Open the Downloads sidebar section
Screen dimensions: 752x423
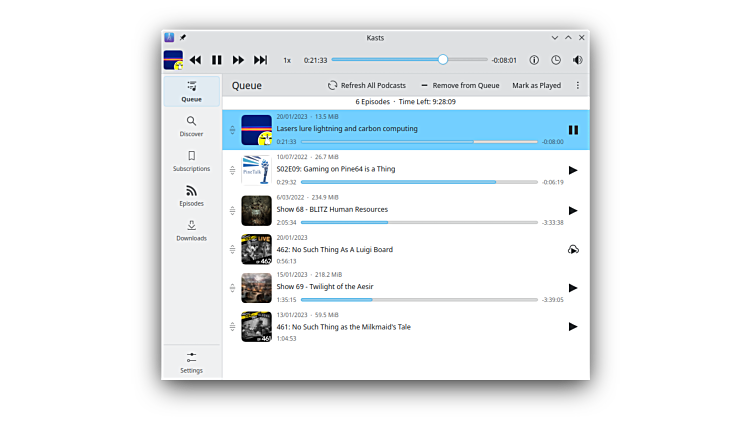coord(191,231)
